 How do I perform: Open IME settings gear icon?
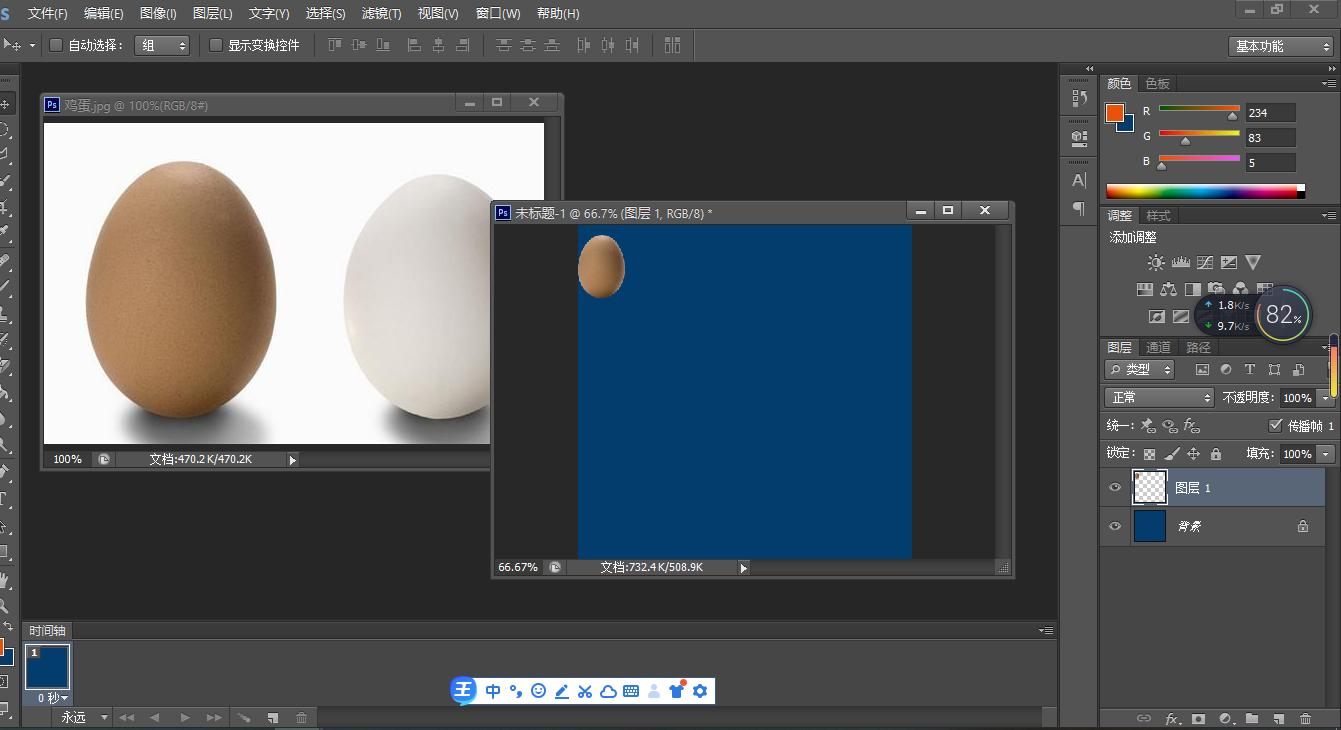coord(700,691)
